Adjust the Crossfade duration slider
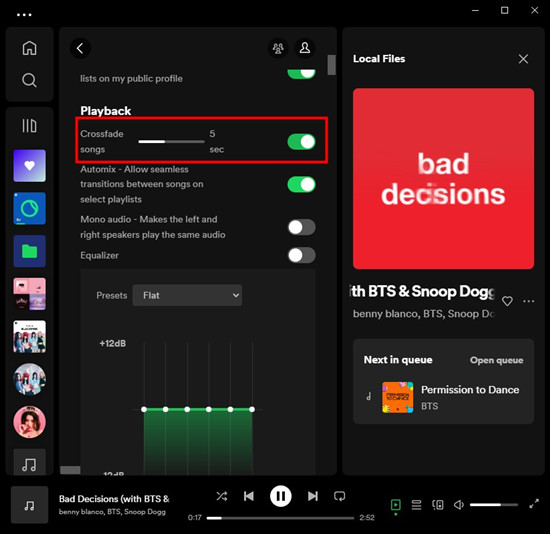This screenshot has height=534, width=550. point(171,142)
